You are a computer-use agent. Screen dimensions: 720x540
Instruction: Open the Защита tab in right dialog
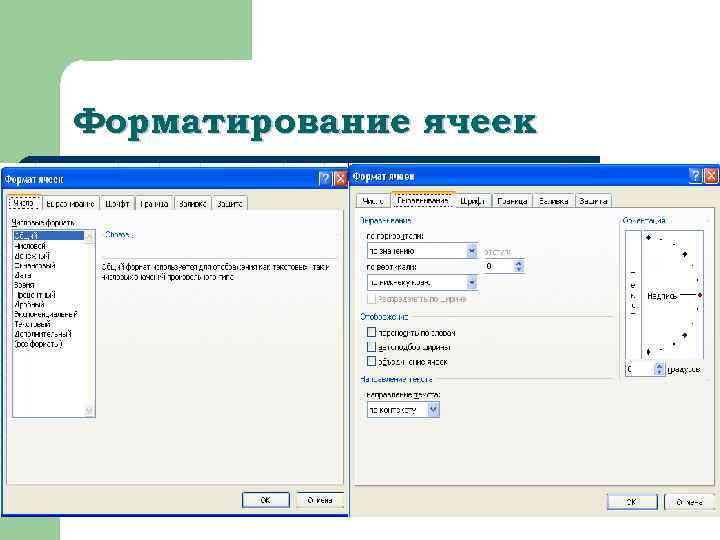[593, 201]
